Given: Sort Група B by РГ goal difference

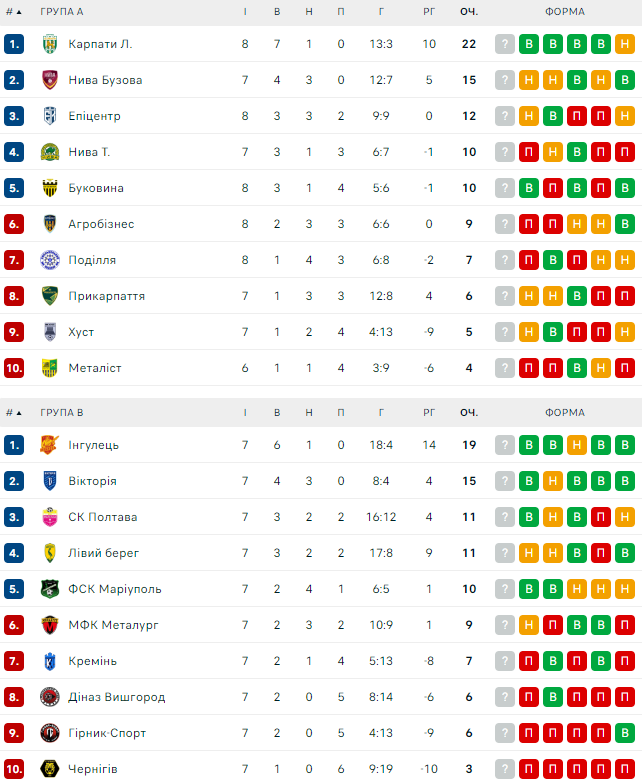Looking at the screenshot, I should tap(429, 412).
